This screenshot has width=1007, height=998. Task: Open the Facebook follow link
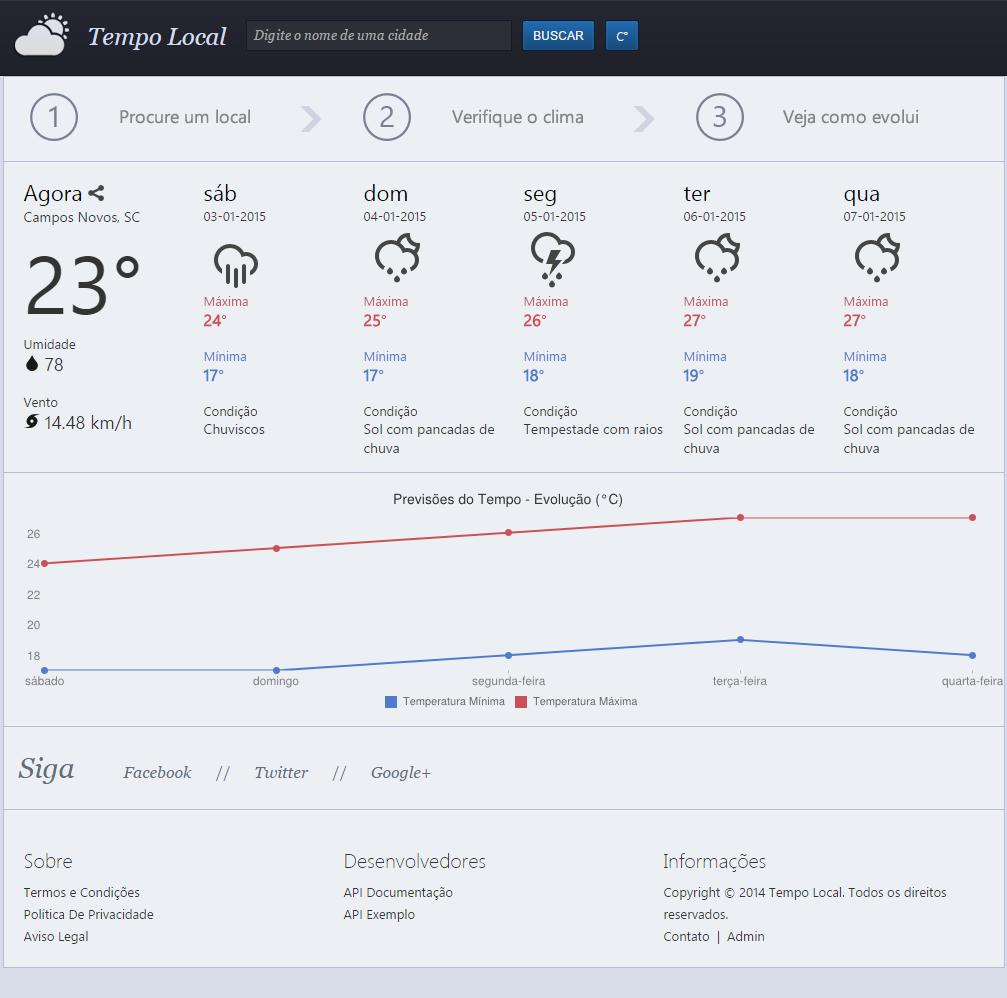157,773
